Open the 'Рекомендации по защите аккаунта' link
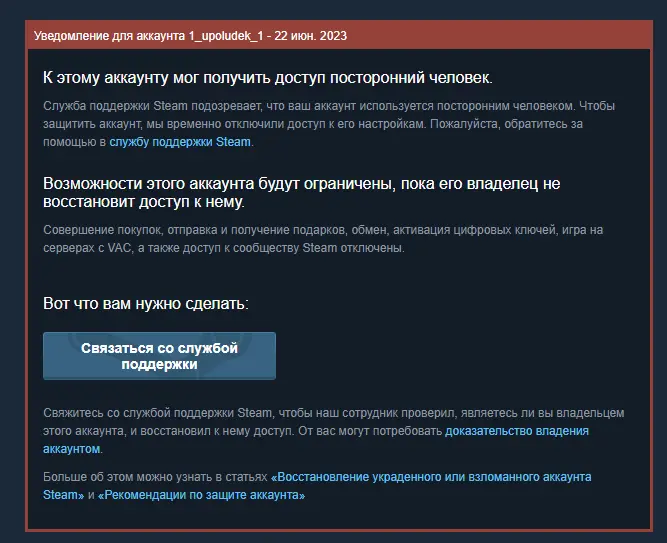 pos(201,495)
